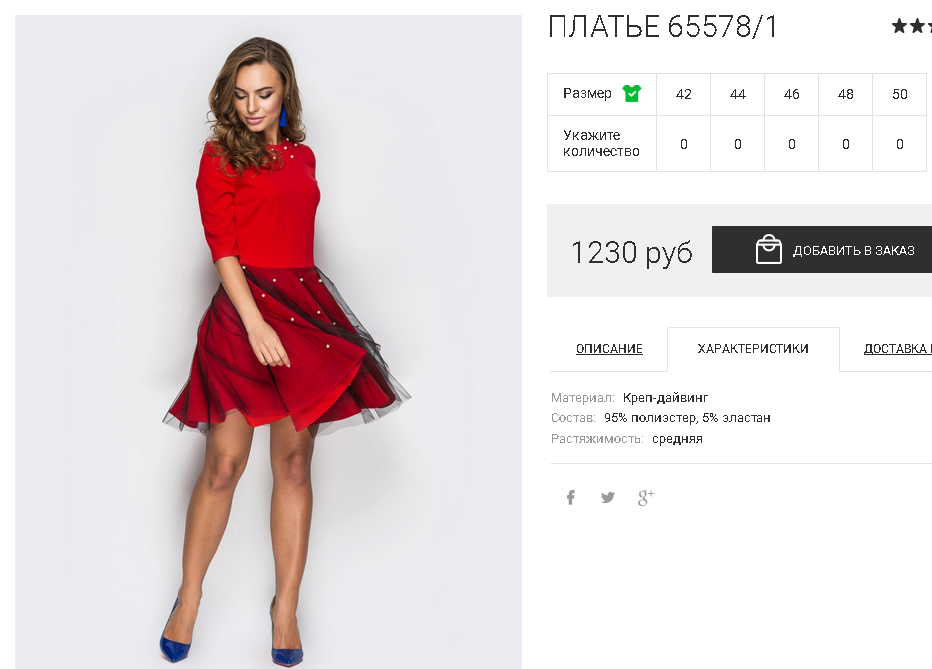Click the Добавить в заказ button
The image size is (932, 669).
pos(822,250)
